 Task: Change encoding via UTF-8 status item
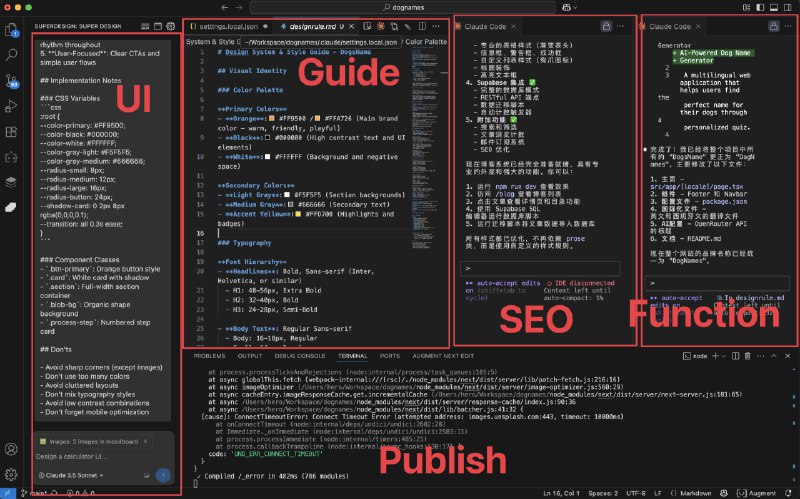click(636, 493)
